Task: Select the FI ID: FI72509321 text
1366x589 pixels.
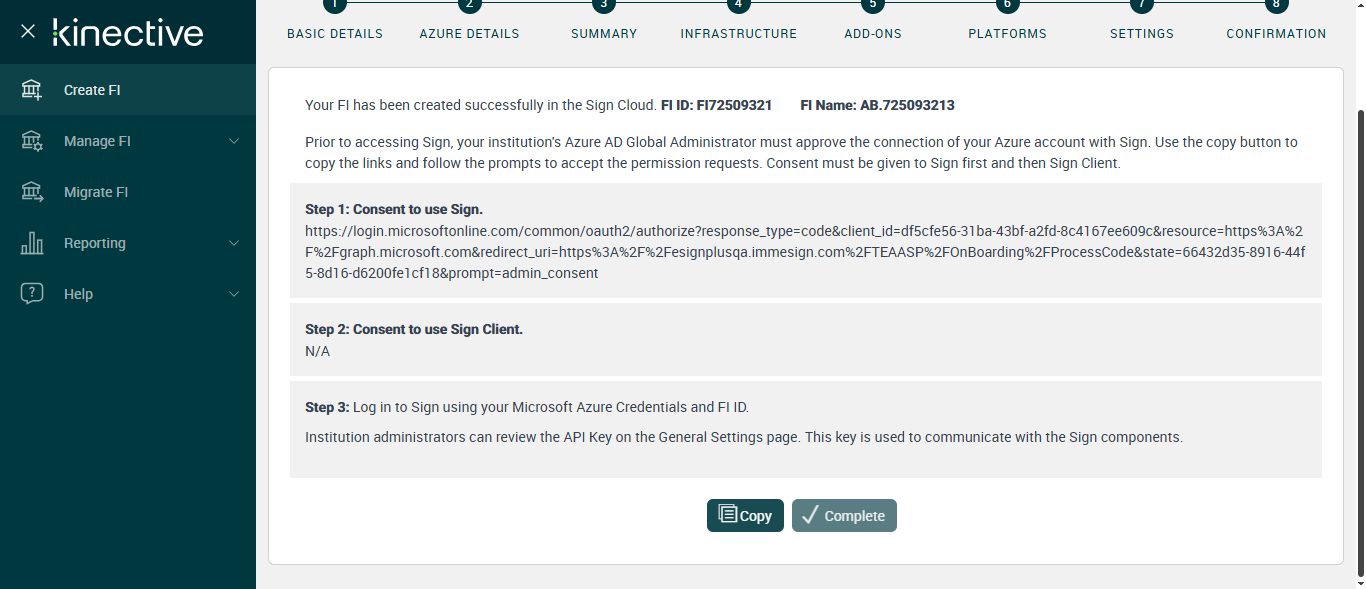Action: 716,105
